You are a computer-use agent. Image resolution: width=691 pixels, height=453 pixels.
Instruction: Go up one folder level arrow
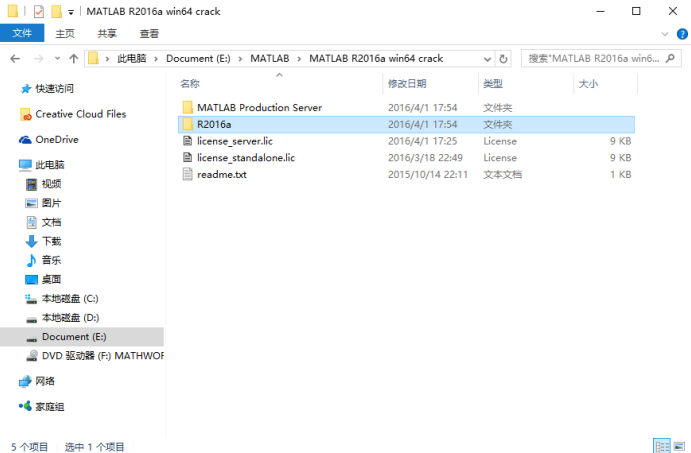[74, 59]
